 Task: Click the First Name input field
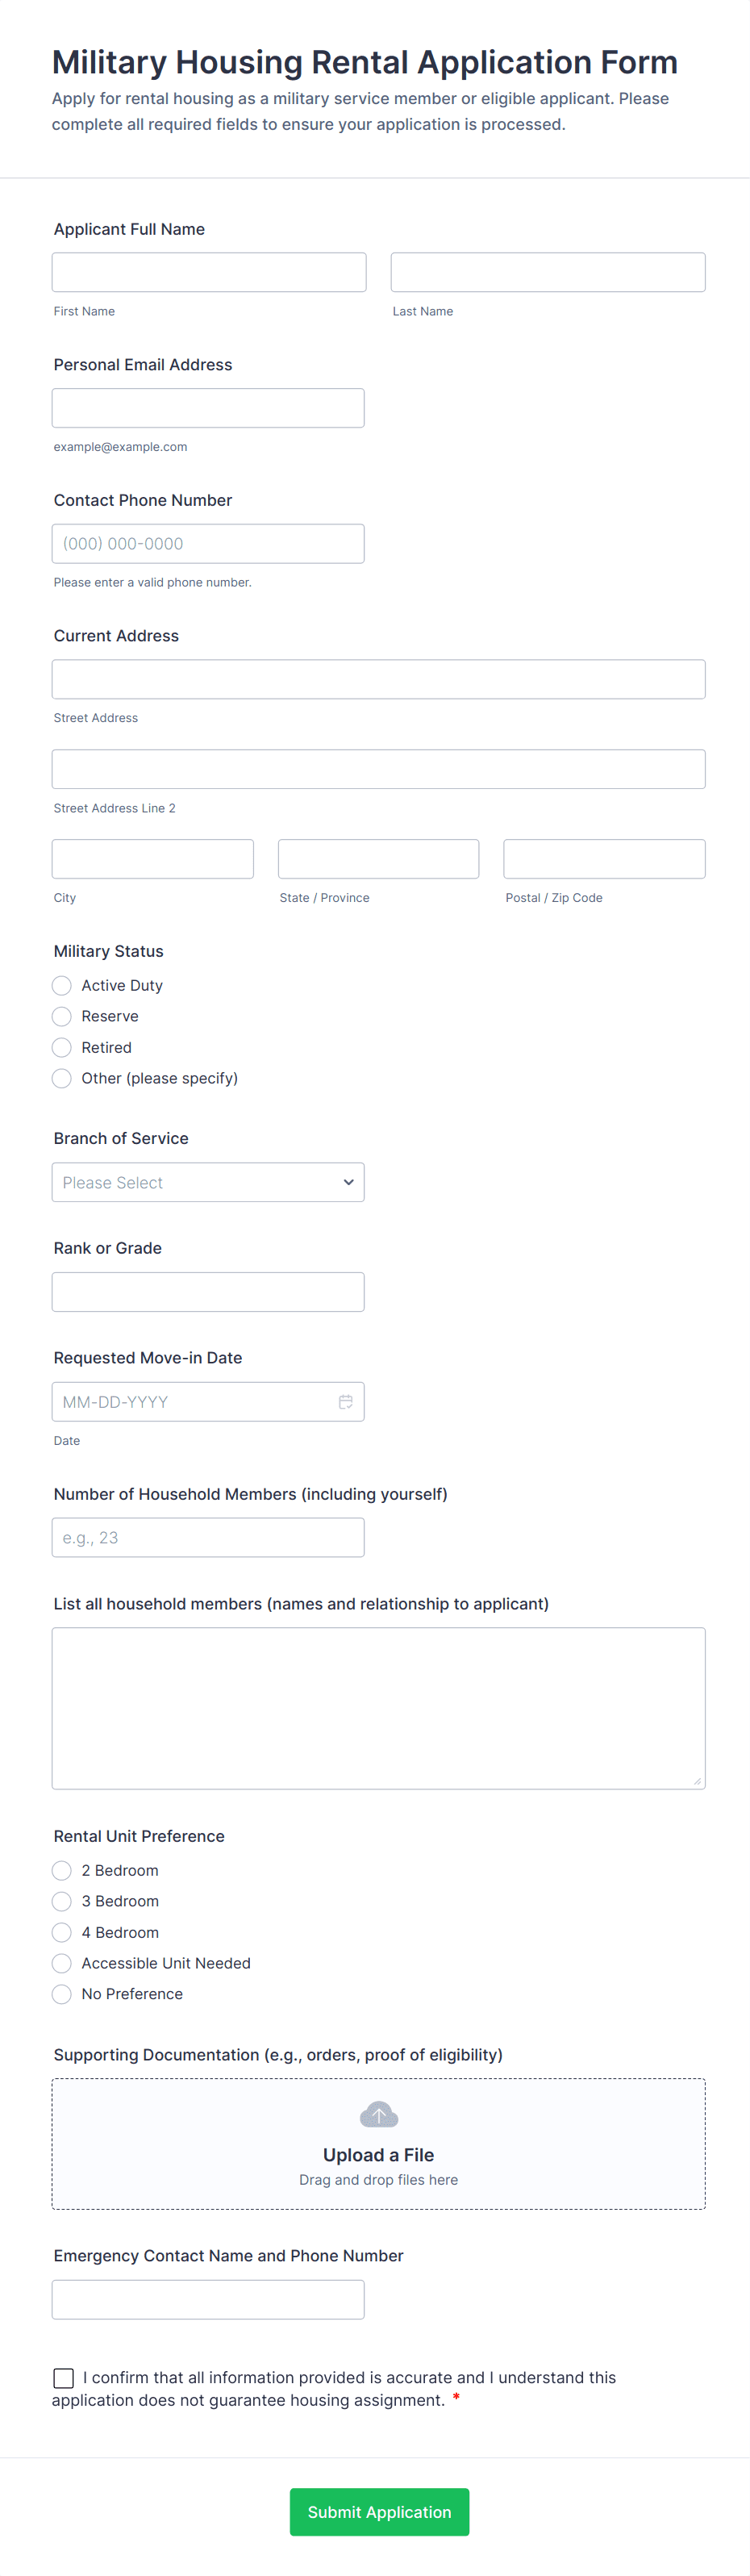[209, 272]
